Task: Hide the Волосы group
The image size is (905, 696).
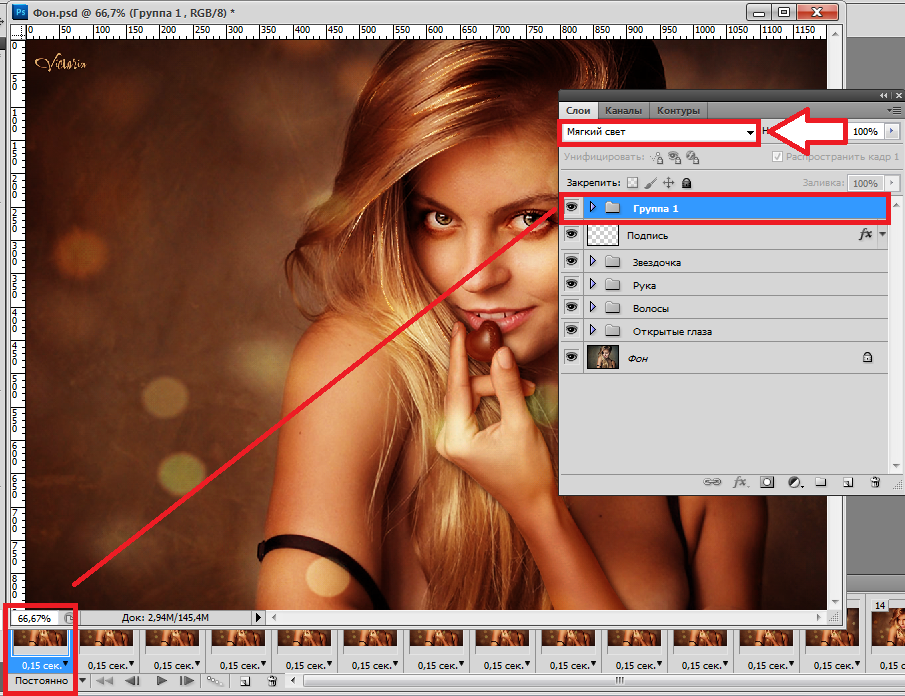Action: [x=571, y=307]
